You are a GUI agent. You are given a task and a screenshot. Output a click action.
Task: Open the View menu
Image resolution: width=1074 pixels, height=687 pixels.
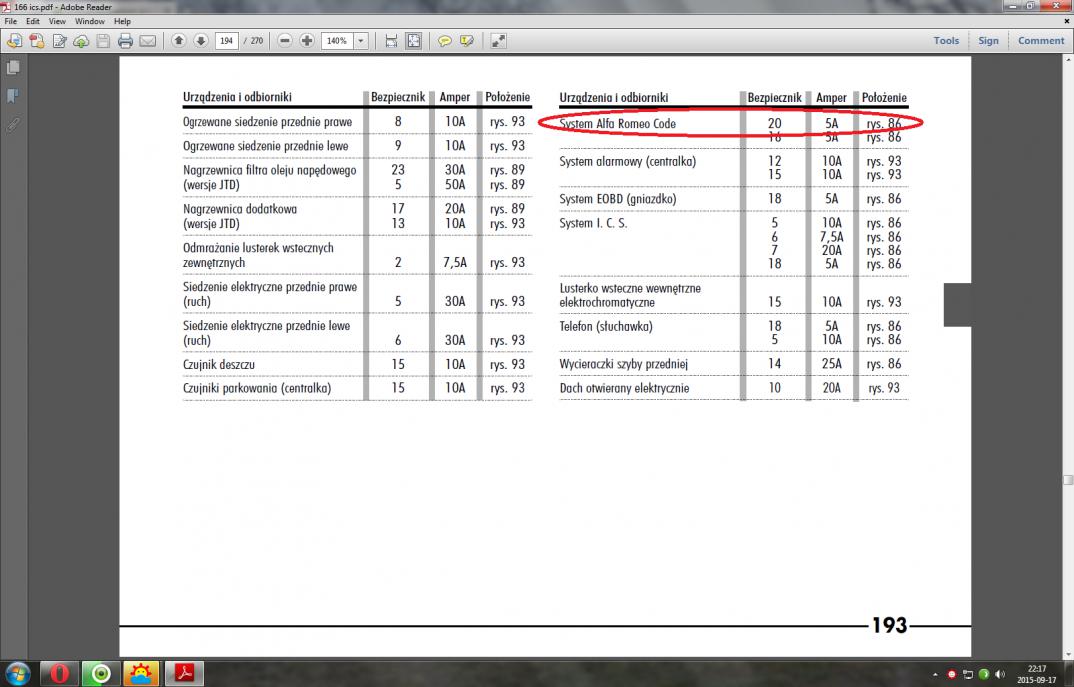tap(58, 21)
